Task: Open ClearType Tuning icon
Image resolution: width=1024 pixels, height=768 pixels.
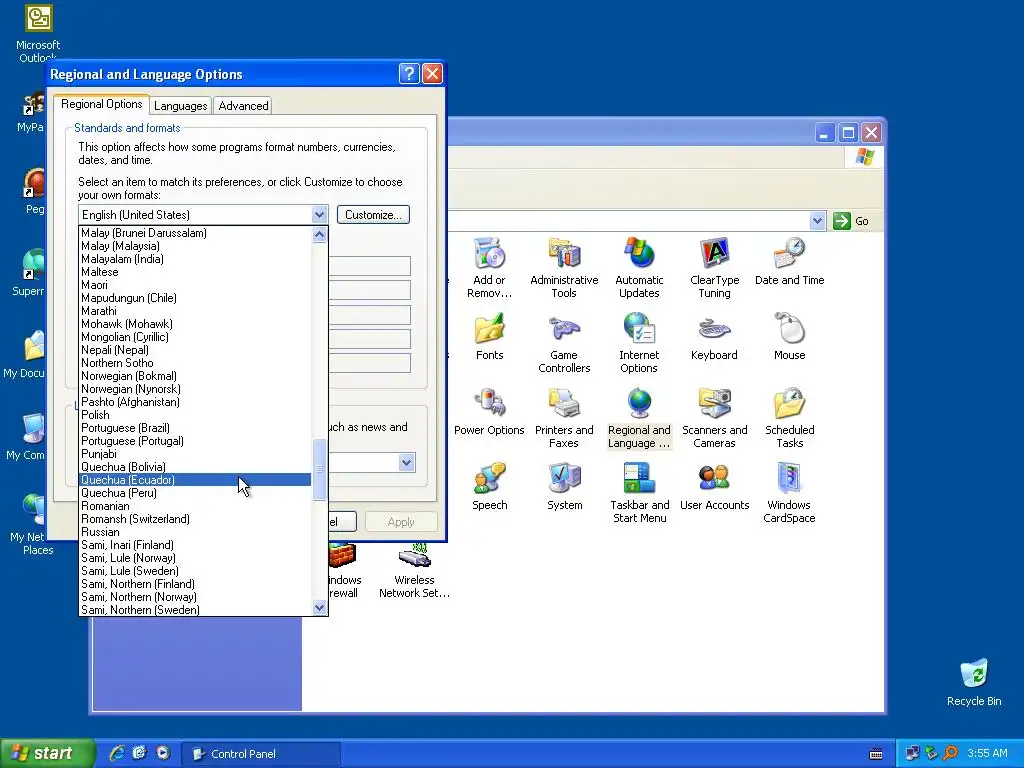Action: click(x=714, y=253)
